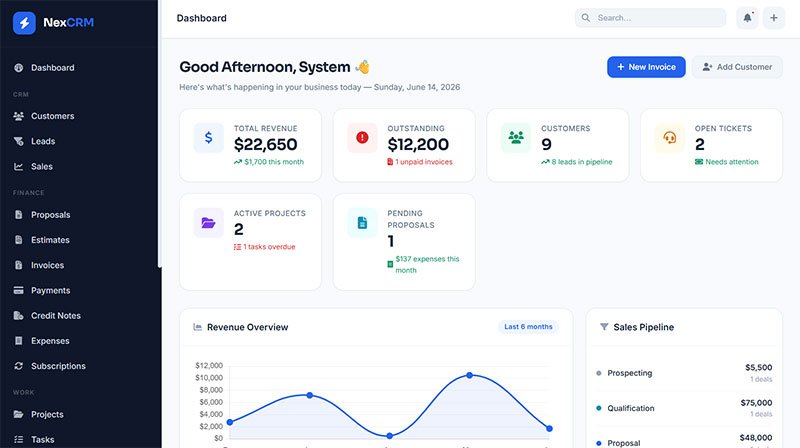Click the New Invoice button
The width and height of the screenshot is (800, 448).
point(646,67)
